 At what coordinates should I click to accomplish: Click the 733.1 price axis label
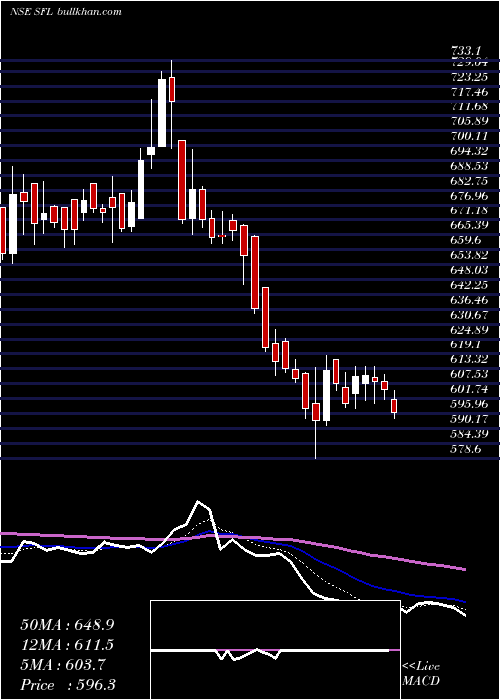tap(468, 51)
